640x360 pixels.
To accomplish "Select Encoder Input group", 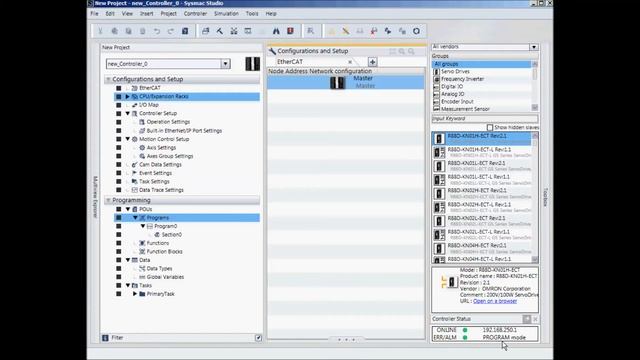I will click(x=457, y=102).
